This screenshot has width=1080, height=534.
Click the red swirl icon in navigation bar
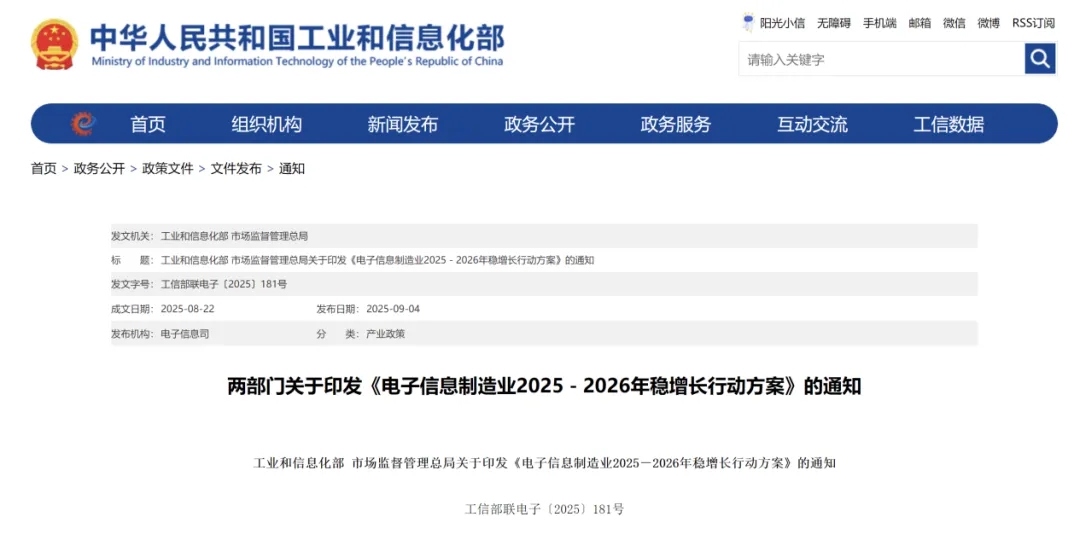click(x=83, y=124)
